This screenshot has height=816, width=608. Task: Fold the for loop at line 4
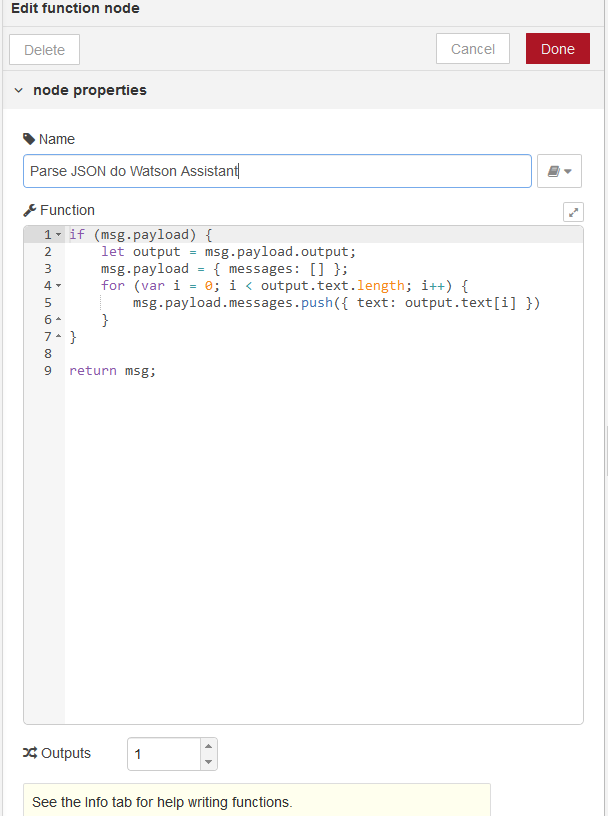(x=58, y=286)
